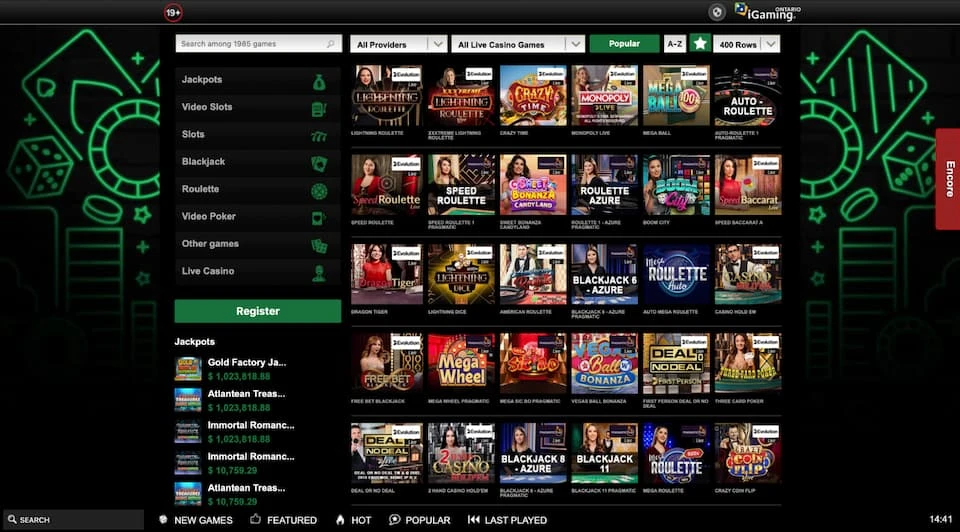Click the Hot flame icon

pos(340,519)
